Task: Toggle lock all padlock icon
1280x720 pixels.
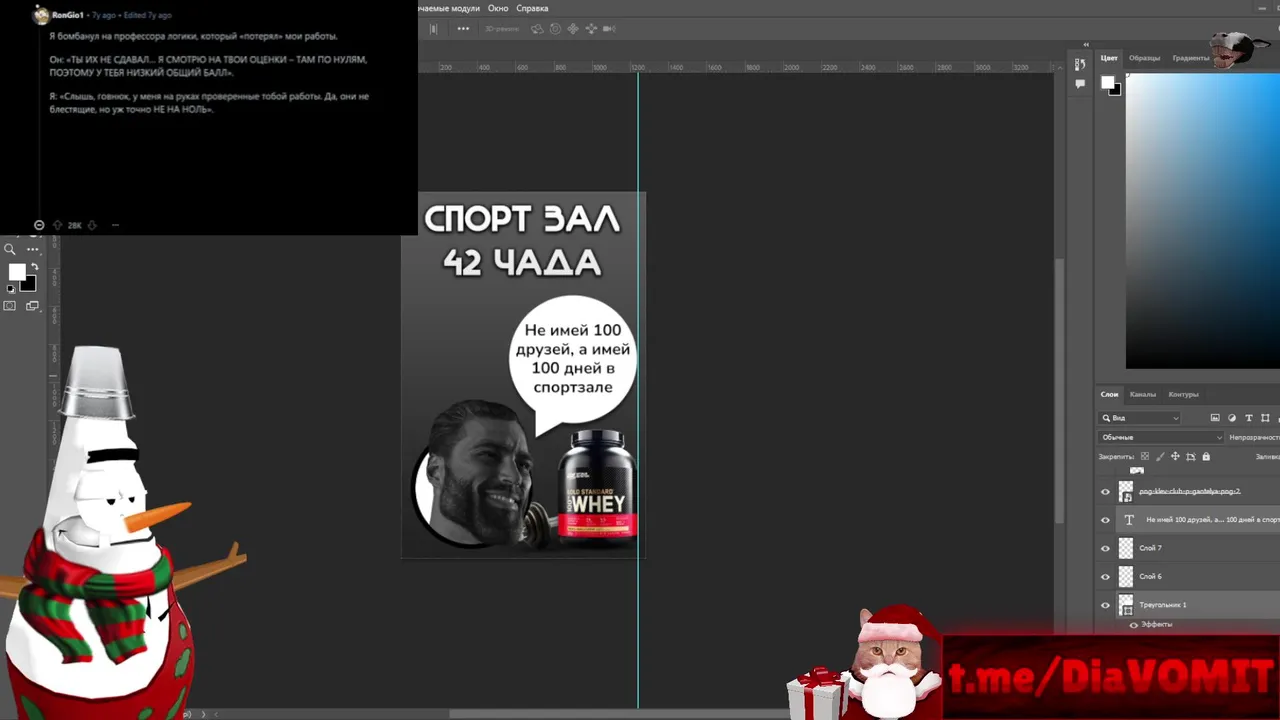Action: tap(1206, 456)
